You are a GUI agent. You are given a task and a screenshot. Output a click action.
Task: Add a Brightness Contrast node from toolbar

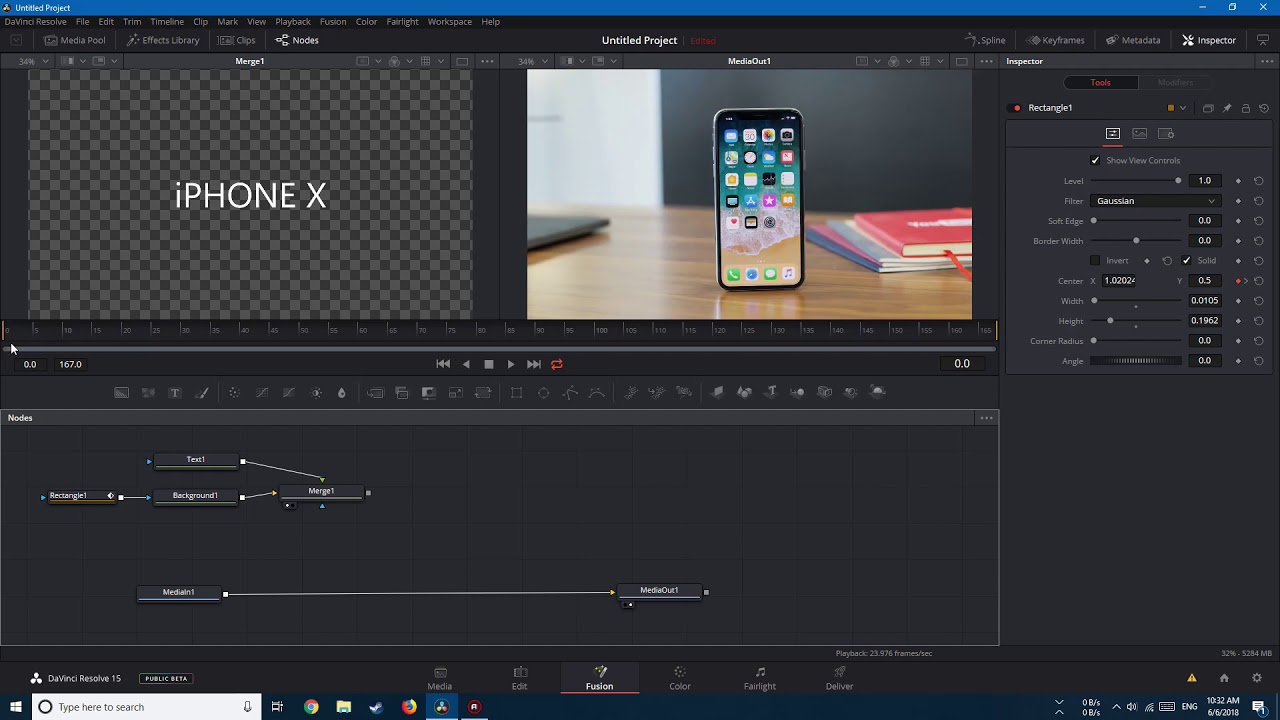point(316,393)
